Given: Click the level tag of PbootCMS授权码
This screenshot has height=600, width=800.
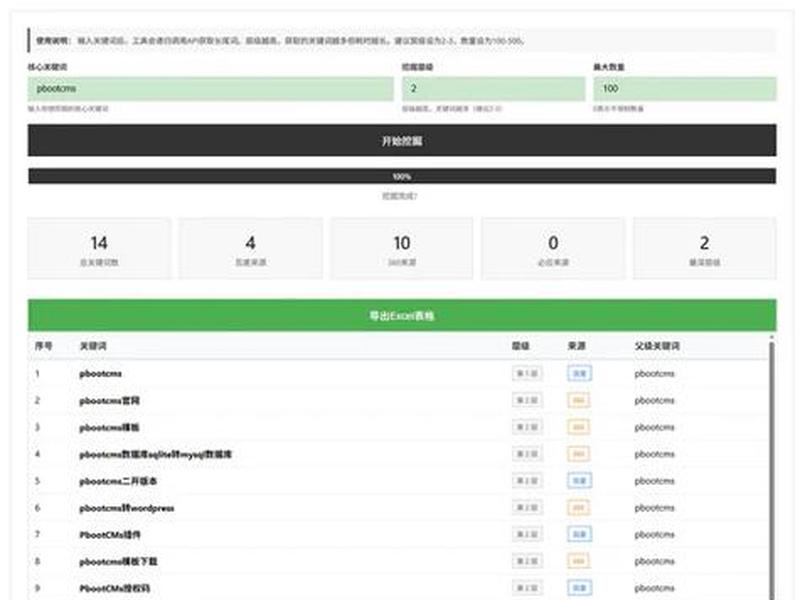Looking at the screenshot, I should pos(527,588).
